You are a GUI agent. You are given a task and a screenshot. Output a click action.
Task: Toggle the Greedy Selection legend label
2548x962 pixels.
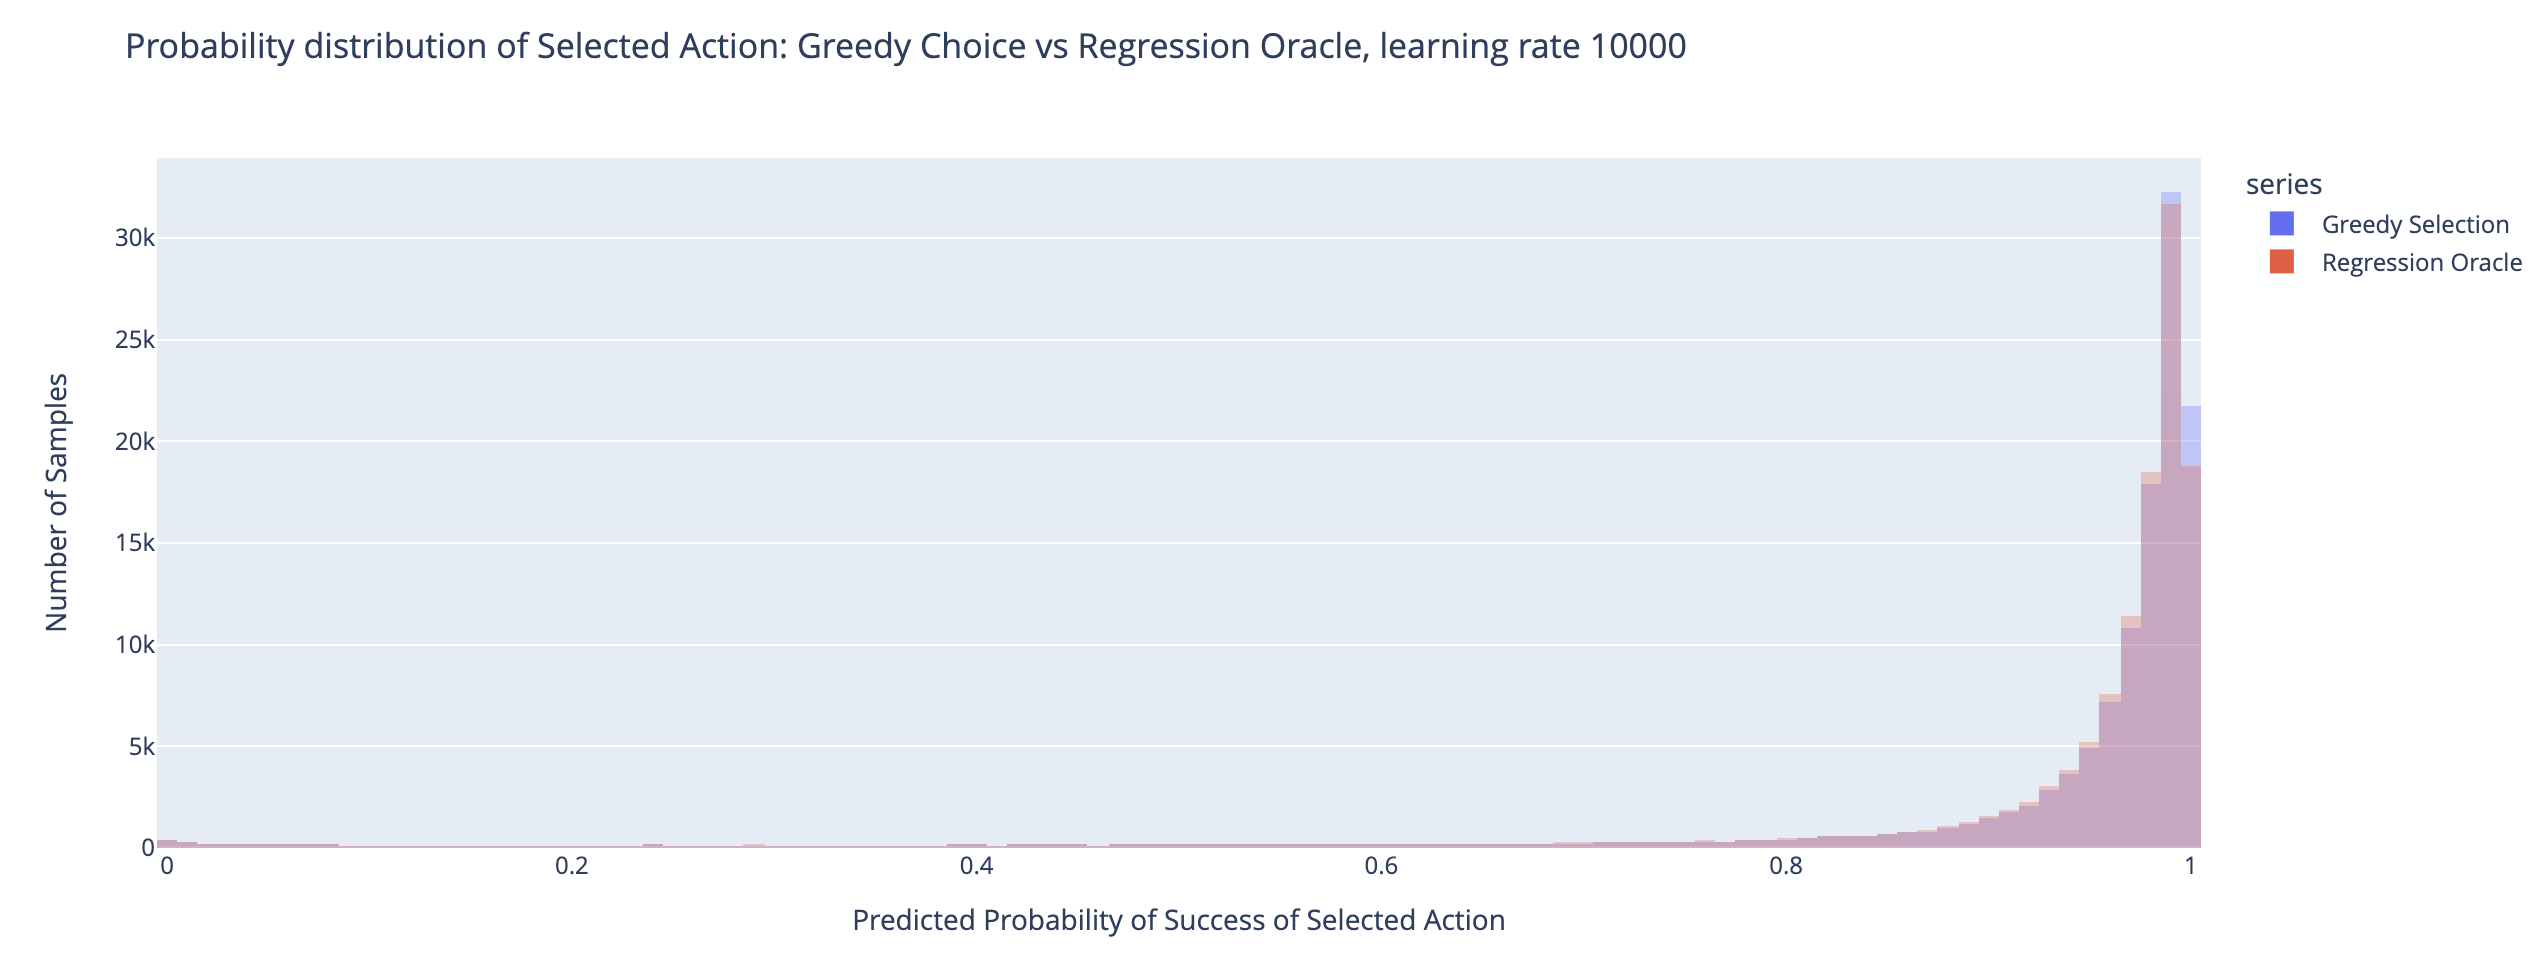(x=2414, y=225)
